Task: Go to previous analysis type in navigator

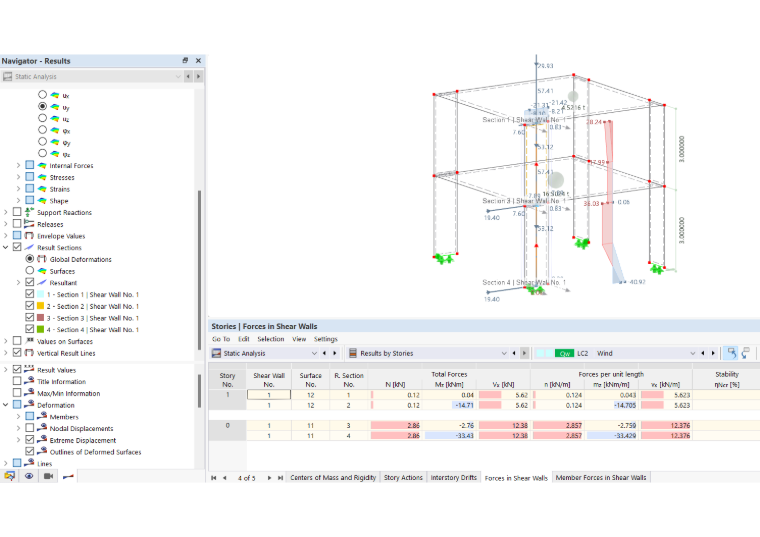Action: (189, 77)
